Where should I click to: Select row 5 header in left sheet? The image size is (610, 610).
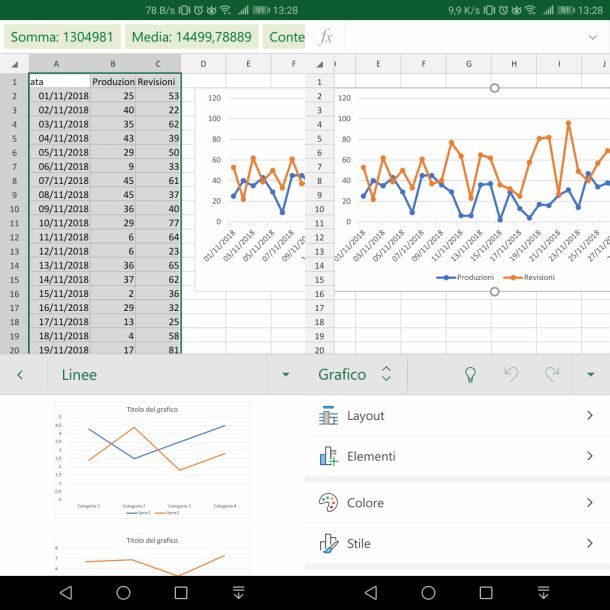coord(14,138)
